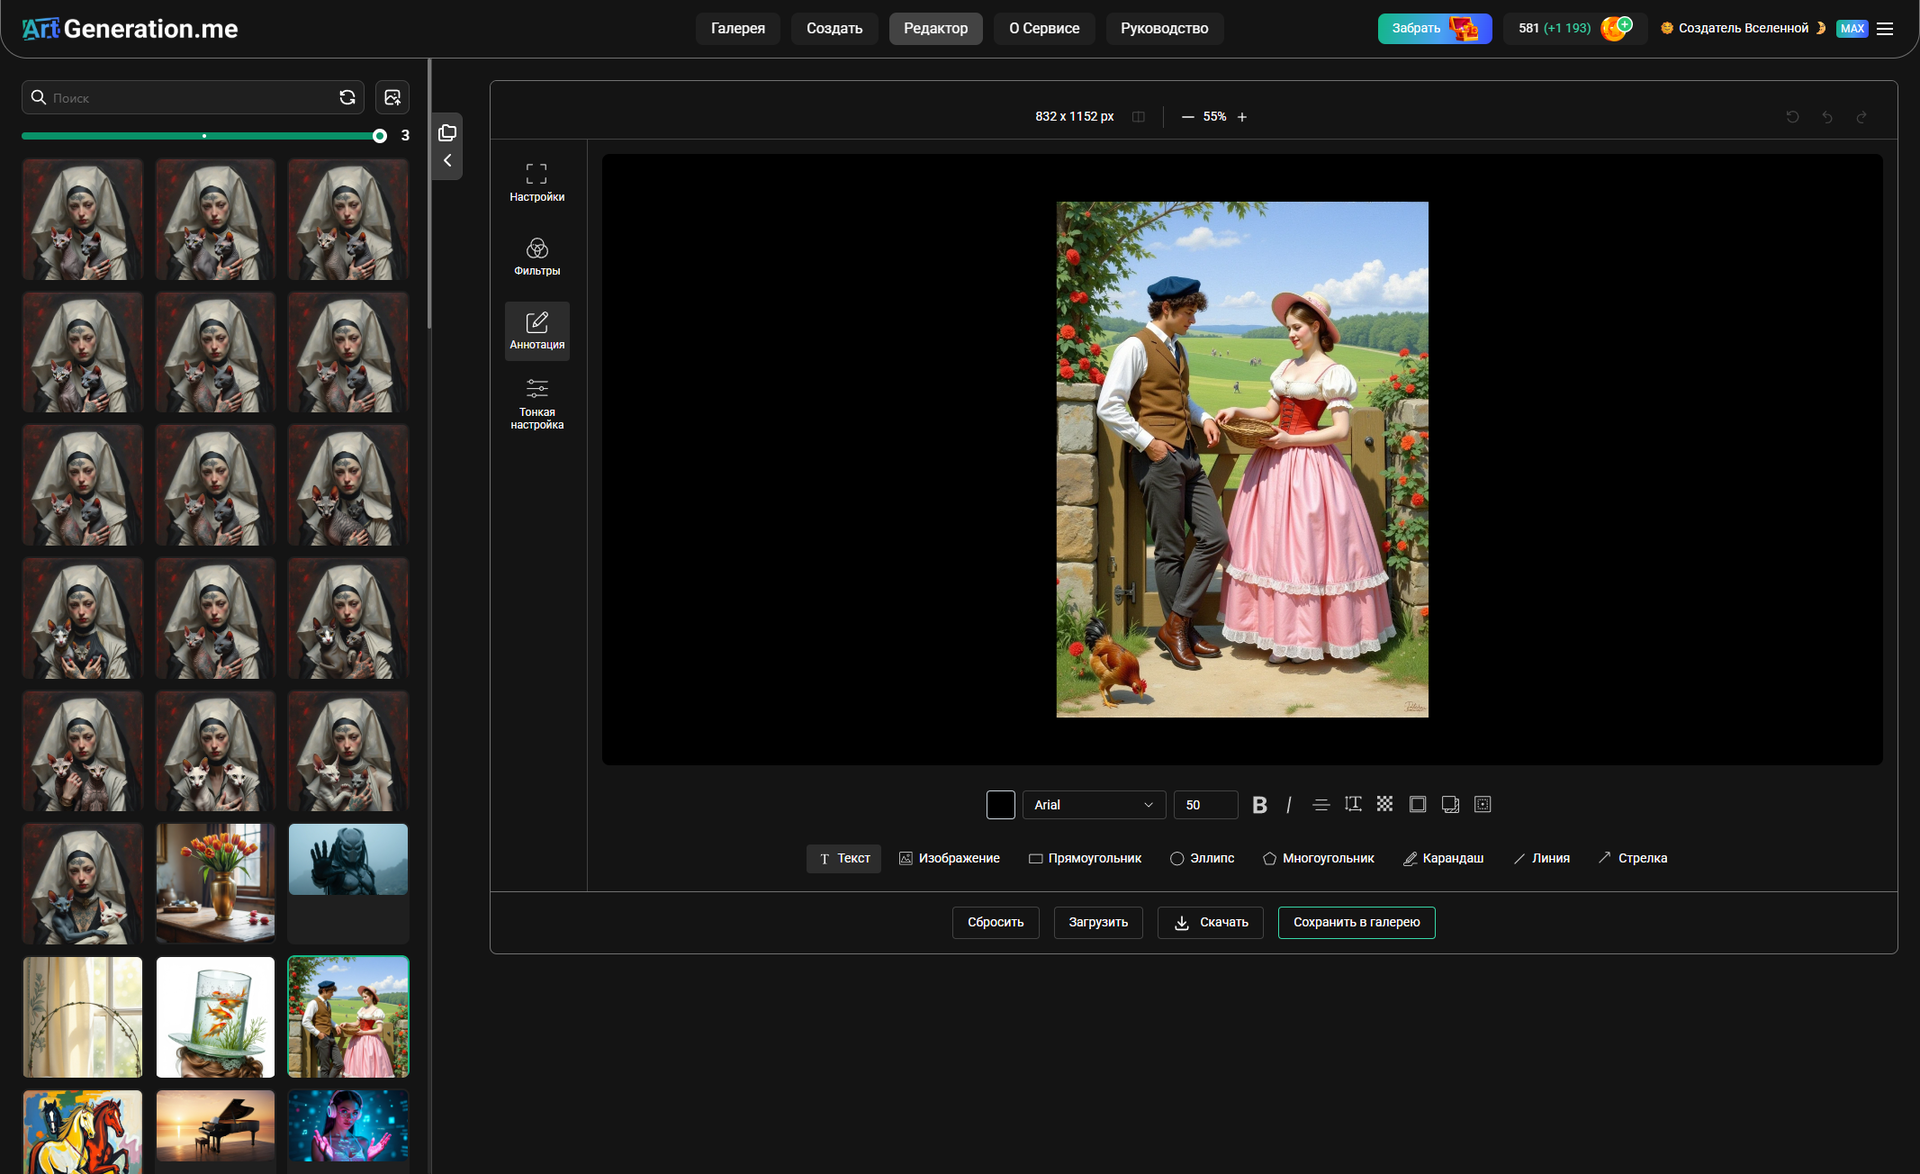Select the Эллипс ellipse tool

[1202, 859]
